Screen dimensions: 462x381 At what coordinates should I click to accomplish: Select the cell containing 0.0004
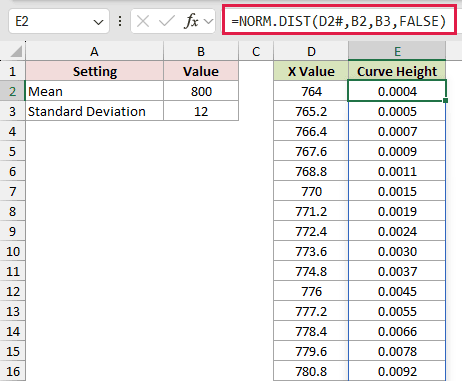(x=397, y=91)
